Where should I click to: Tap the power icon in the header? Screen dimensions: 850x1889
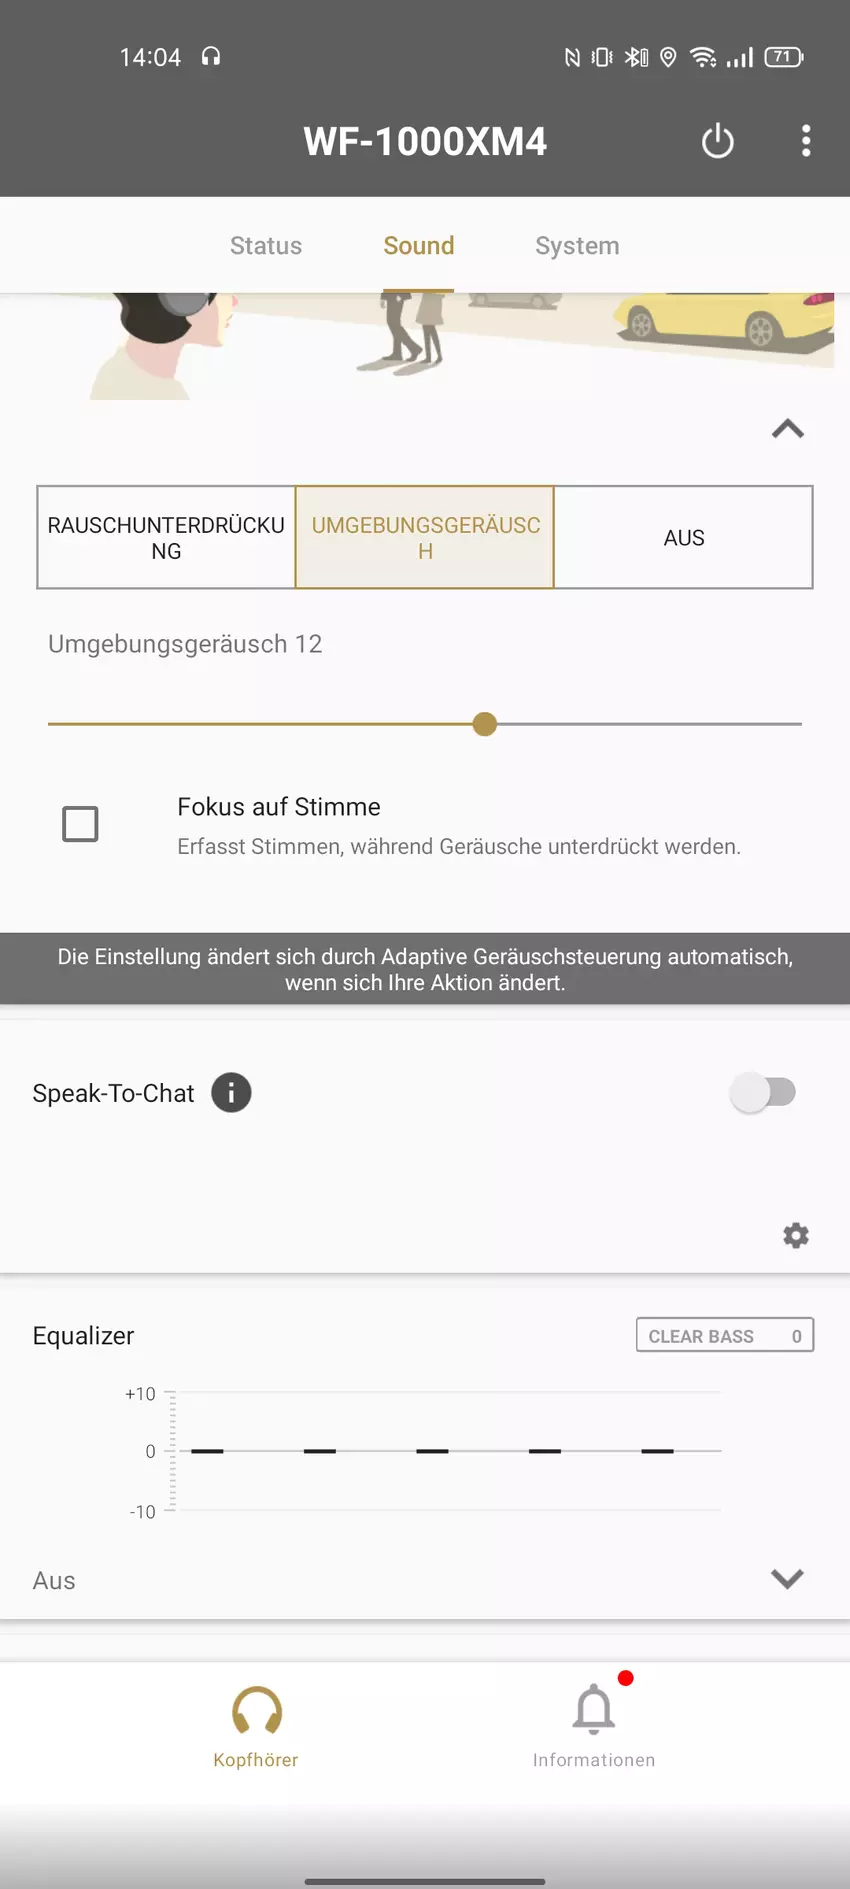717,141
